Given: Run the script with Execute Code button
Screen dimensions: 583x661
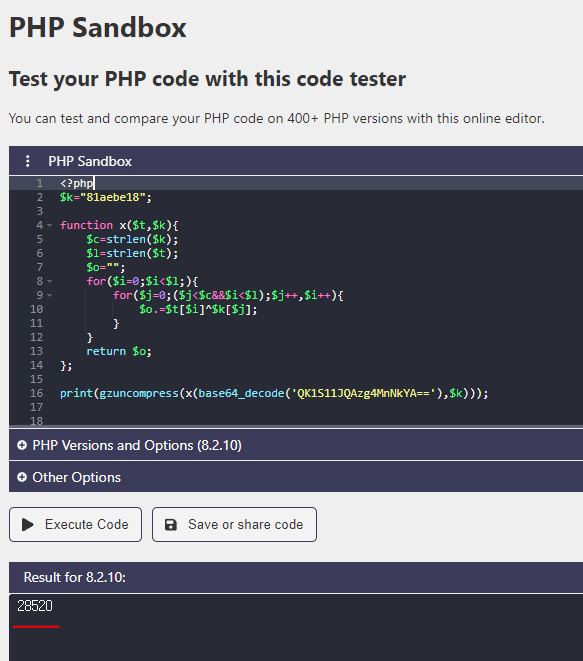Looking at the screenshot, I should [75, 524].
